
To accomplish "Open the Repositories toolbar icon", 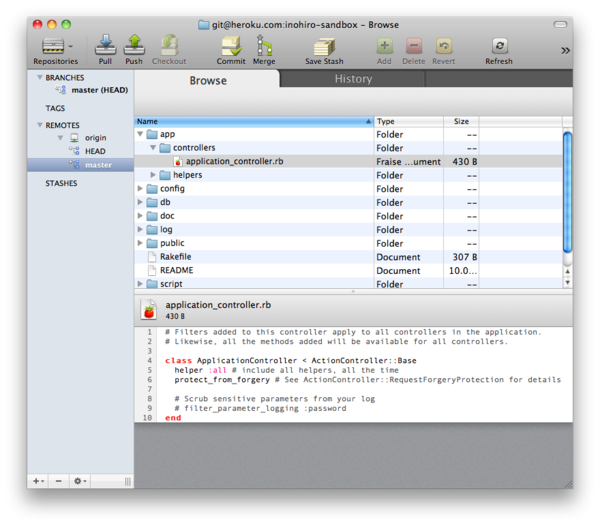I will (53, 46).
